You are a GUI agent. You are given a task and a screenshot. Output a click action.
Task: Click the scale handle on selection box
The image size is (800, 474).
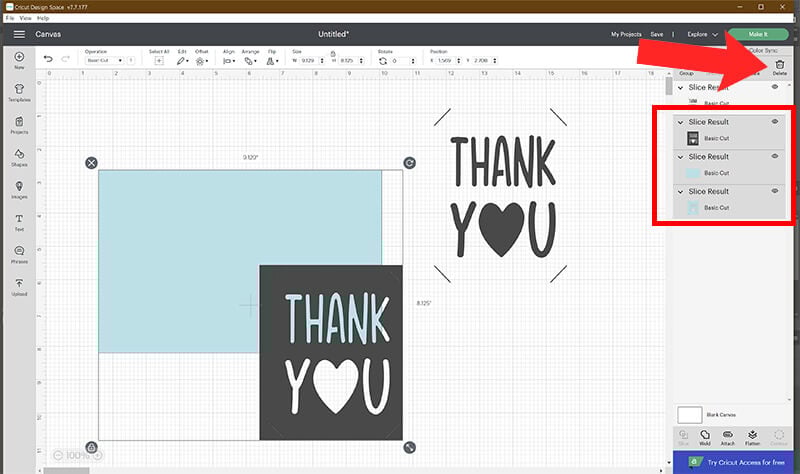[x=409, y=447]
